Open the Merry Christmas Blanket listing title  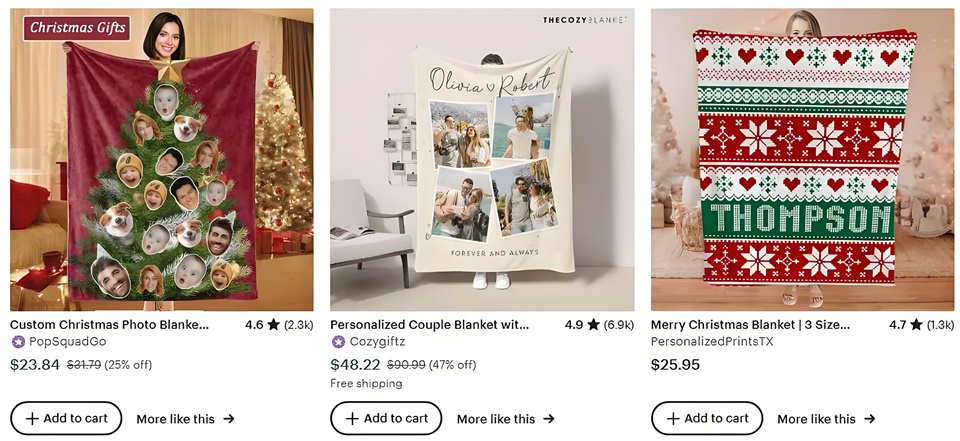point(750,325)
